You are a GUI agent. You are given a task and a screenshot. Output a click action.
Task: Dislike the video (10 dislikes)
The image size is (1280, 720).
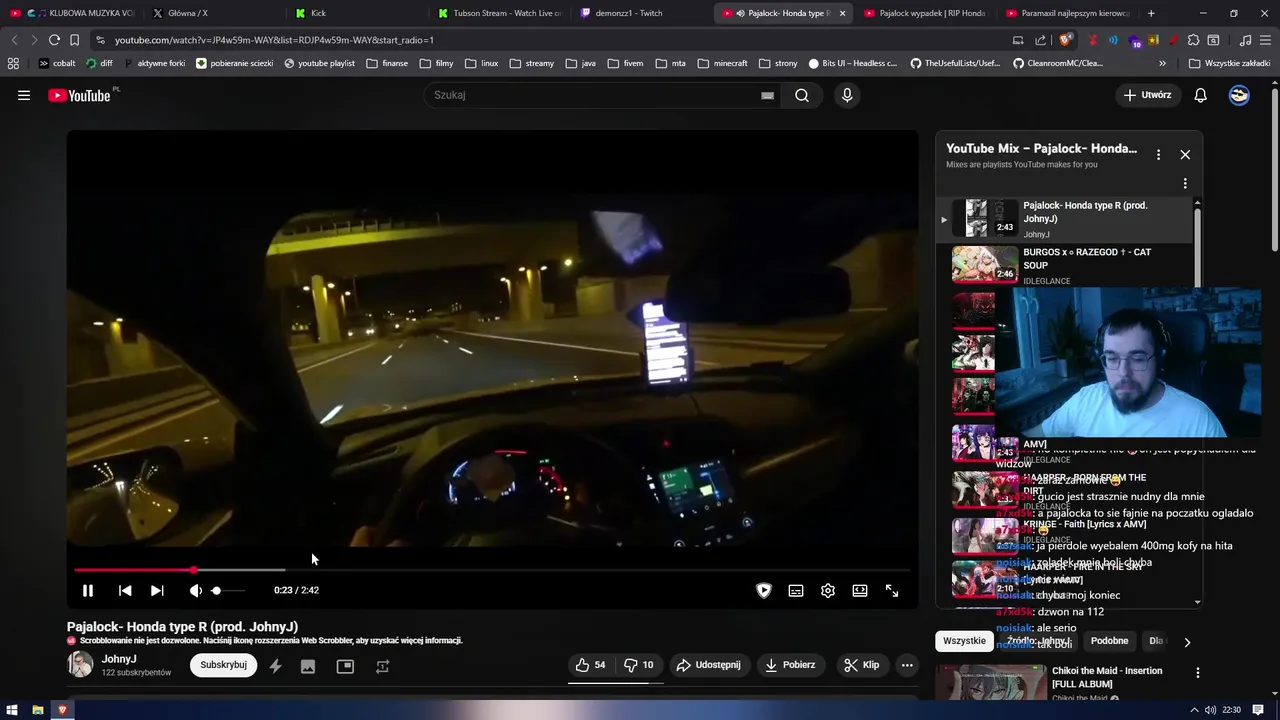639,665
